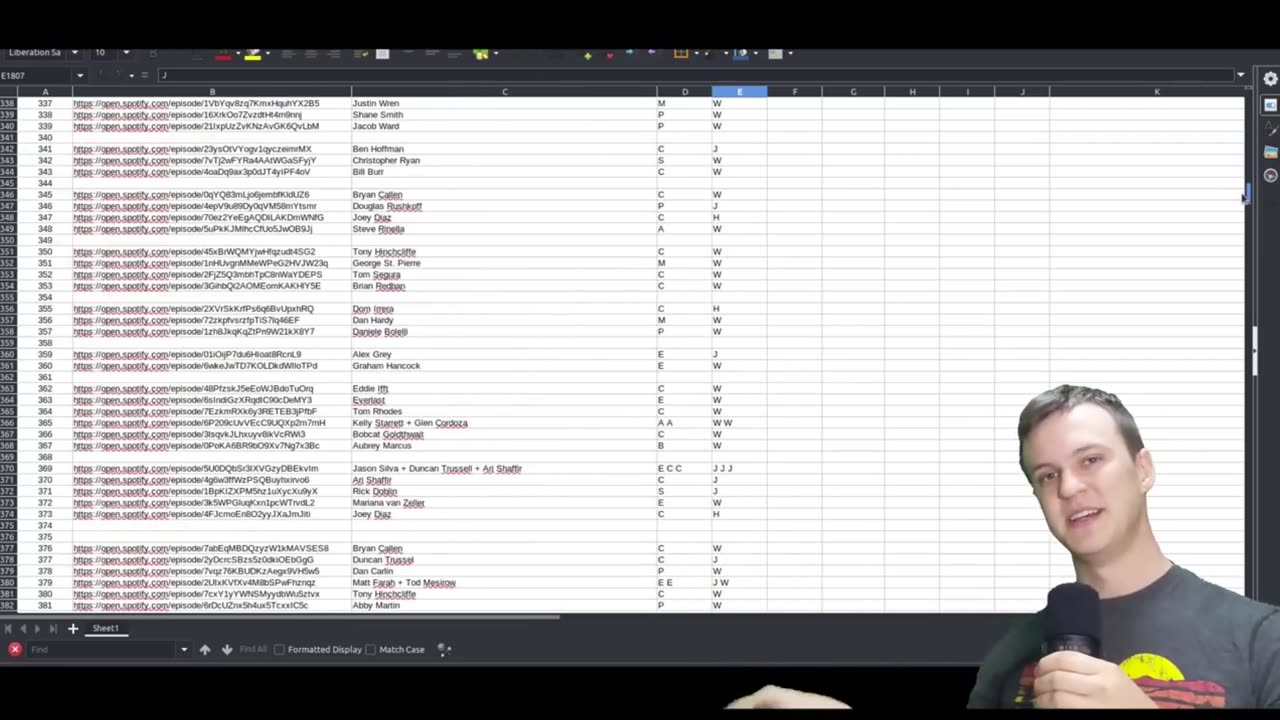Click Find All button
Viewport: 1280px width, 720px height.
253,649
